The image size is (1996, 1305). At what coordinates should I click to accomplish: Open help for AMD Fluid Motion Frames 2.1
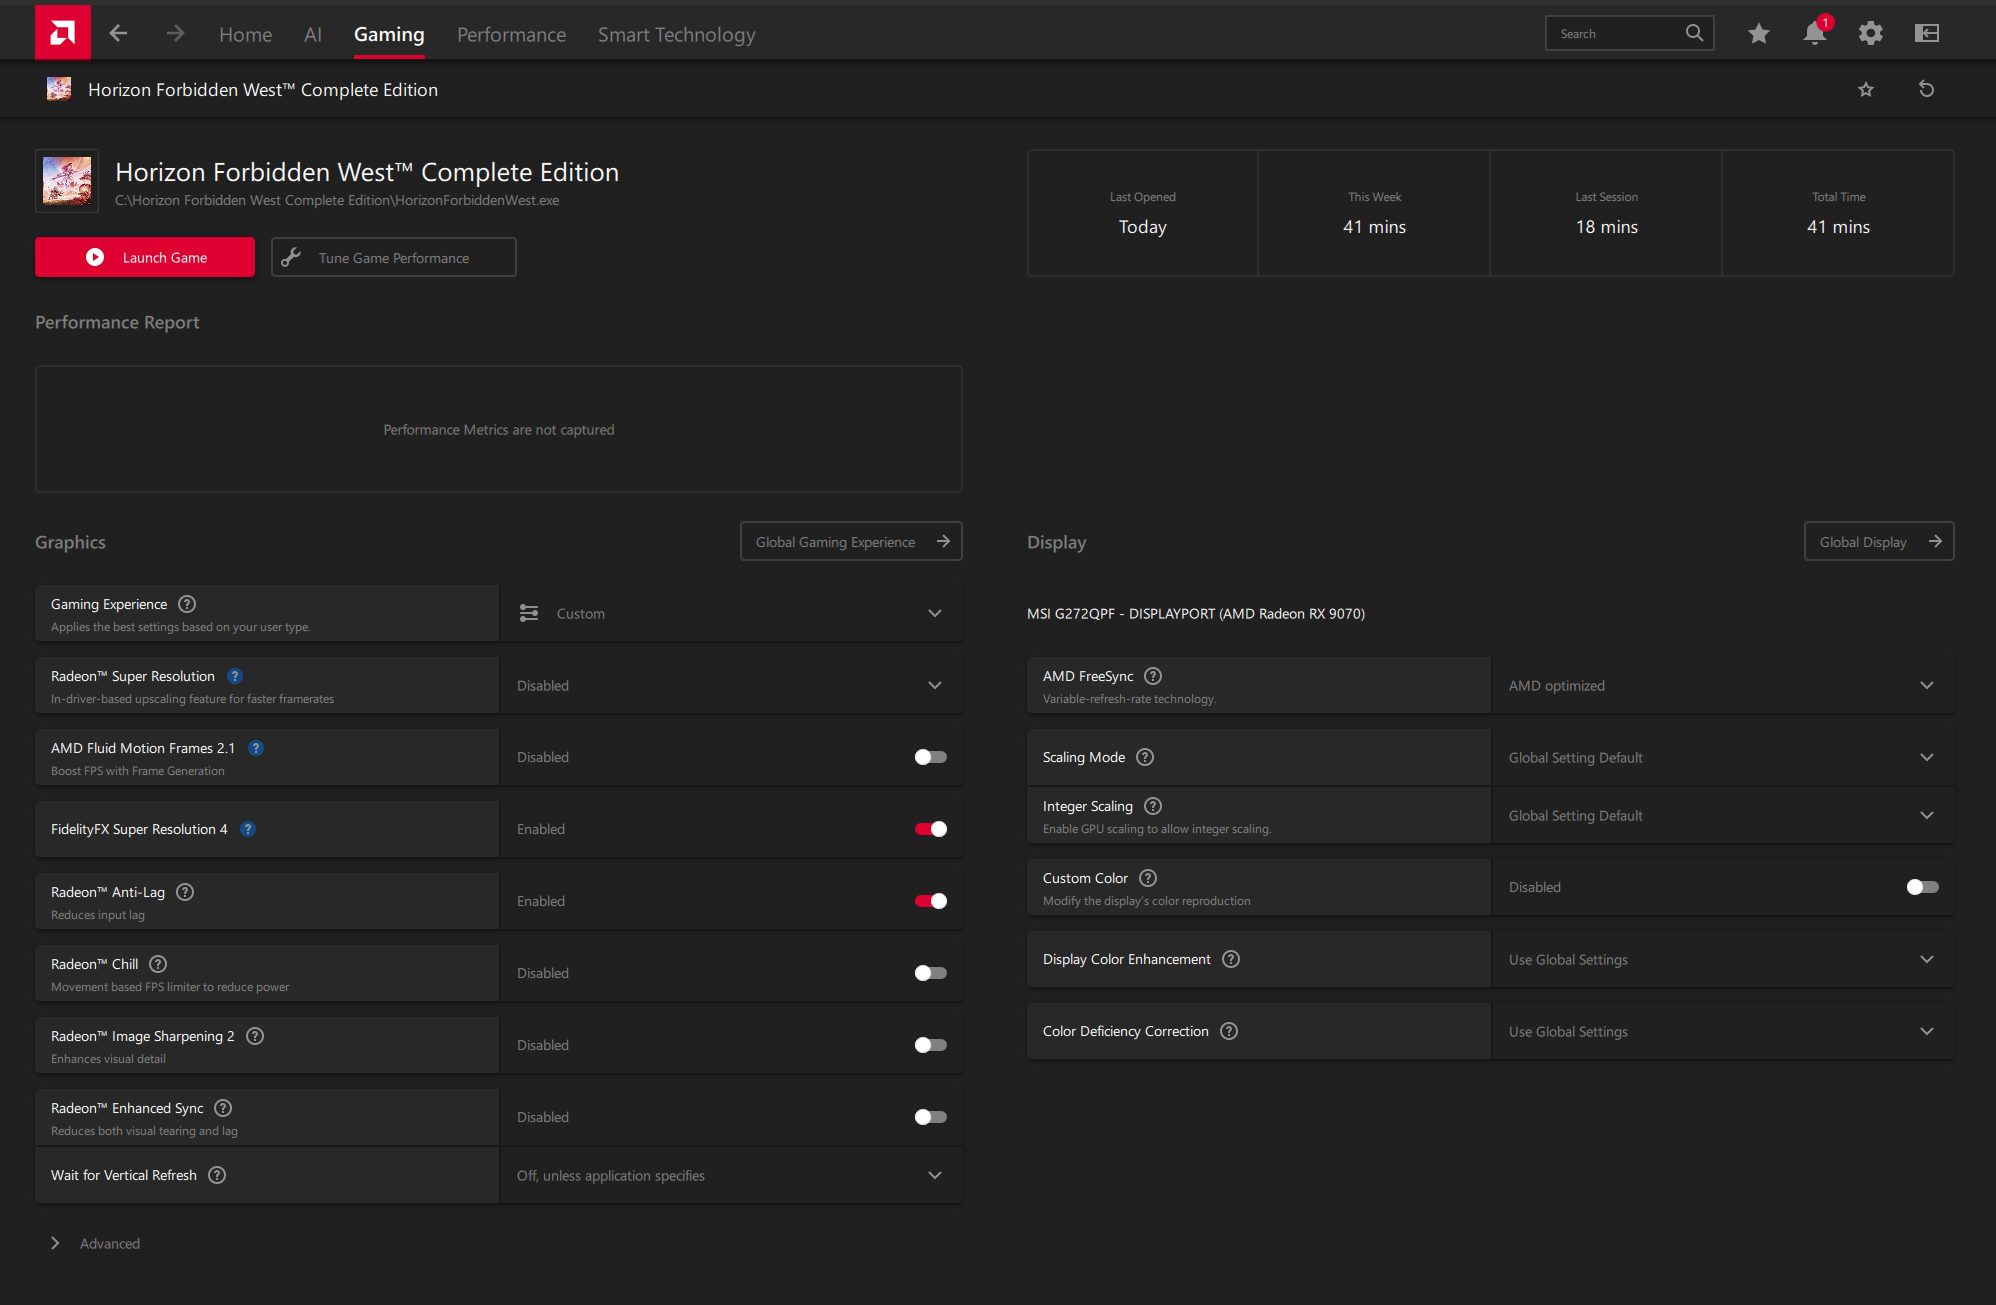coord(256,748)
